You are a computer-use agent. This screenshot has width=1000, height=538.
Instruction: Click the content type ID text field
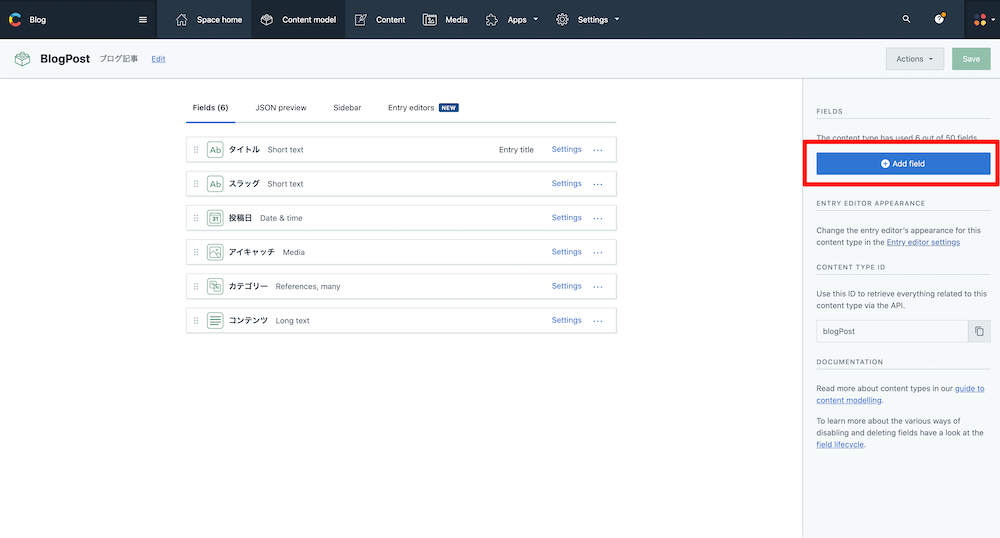click(892, 331)
